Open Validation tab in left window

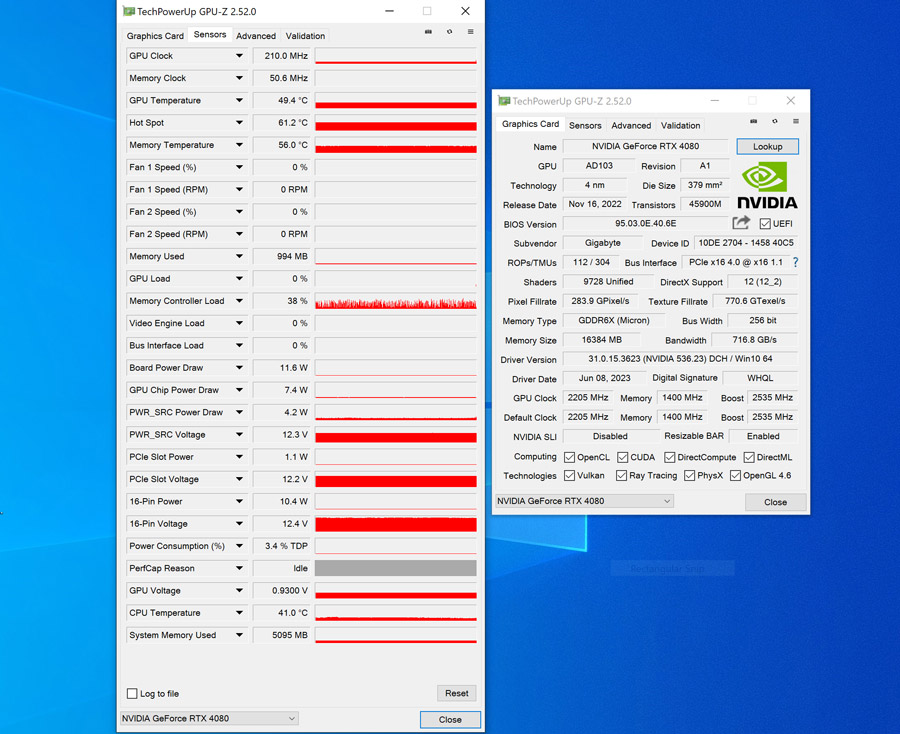pyautogui.click(x=305, y=36)
